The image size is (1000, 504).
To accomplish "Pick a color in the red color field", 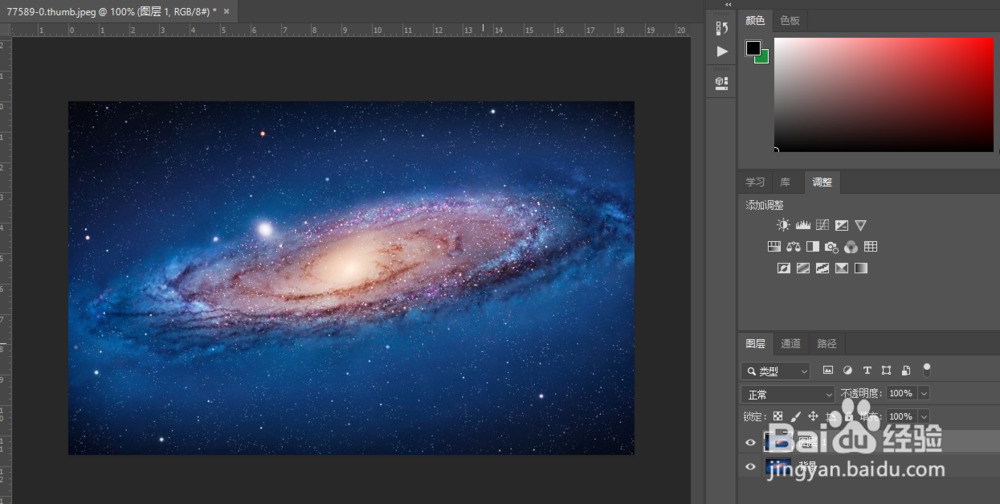I will click(883, 94).
